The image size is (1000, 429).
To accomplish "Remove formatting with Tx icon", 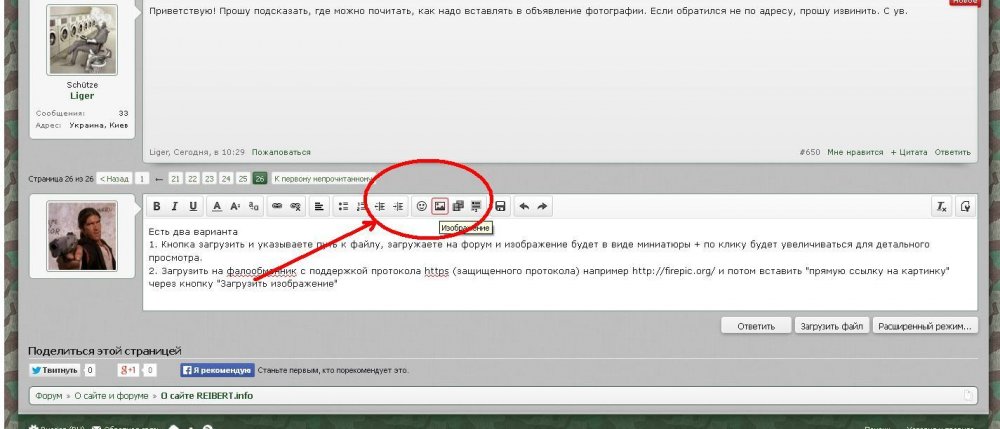I will point(941,206).
